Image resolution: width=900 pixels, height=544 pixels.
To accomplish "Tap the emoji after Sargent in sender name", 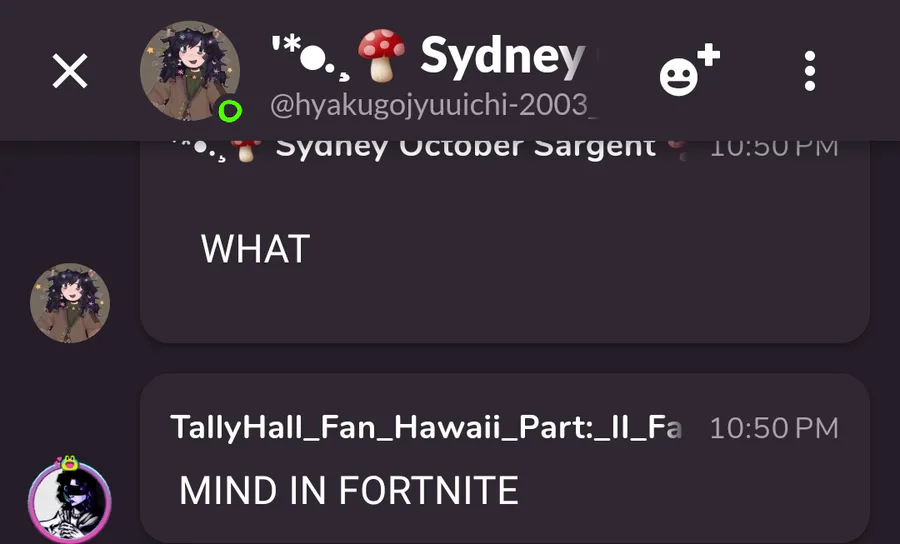I will click(x=678, y=150).
